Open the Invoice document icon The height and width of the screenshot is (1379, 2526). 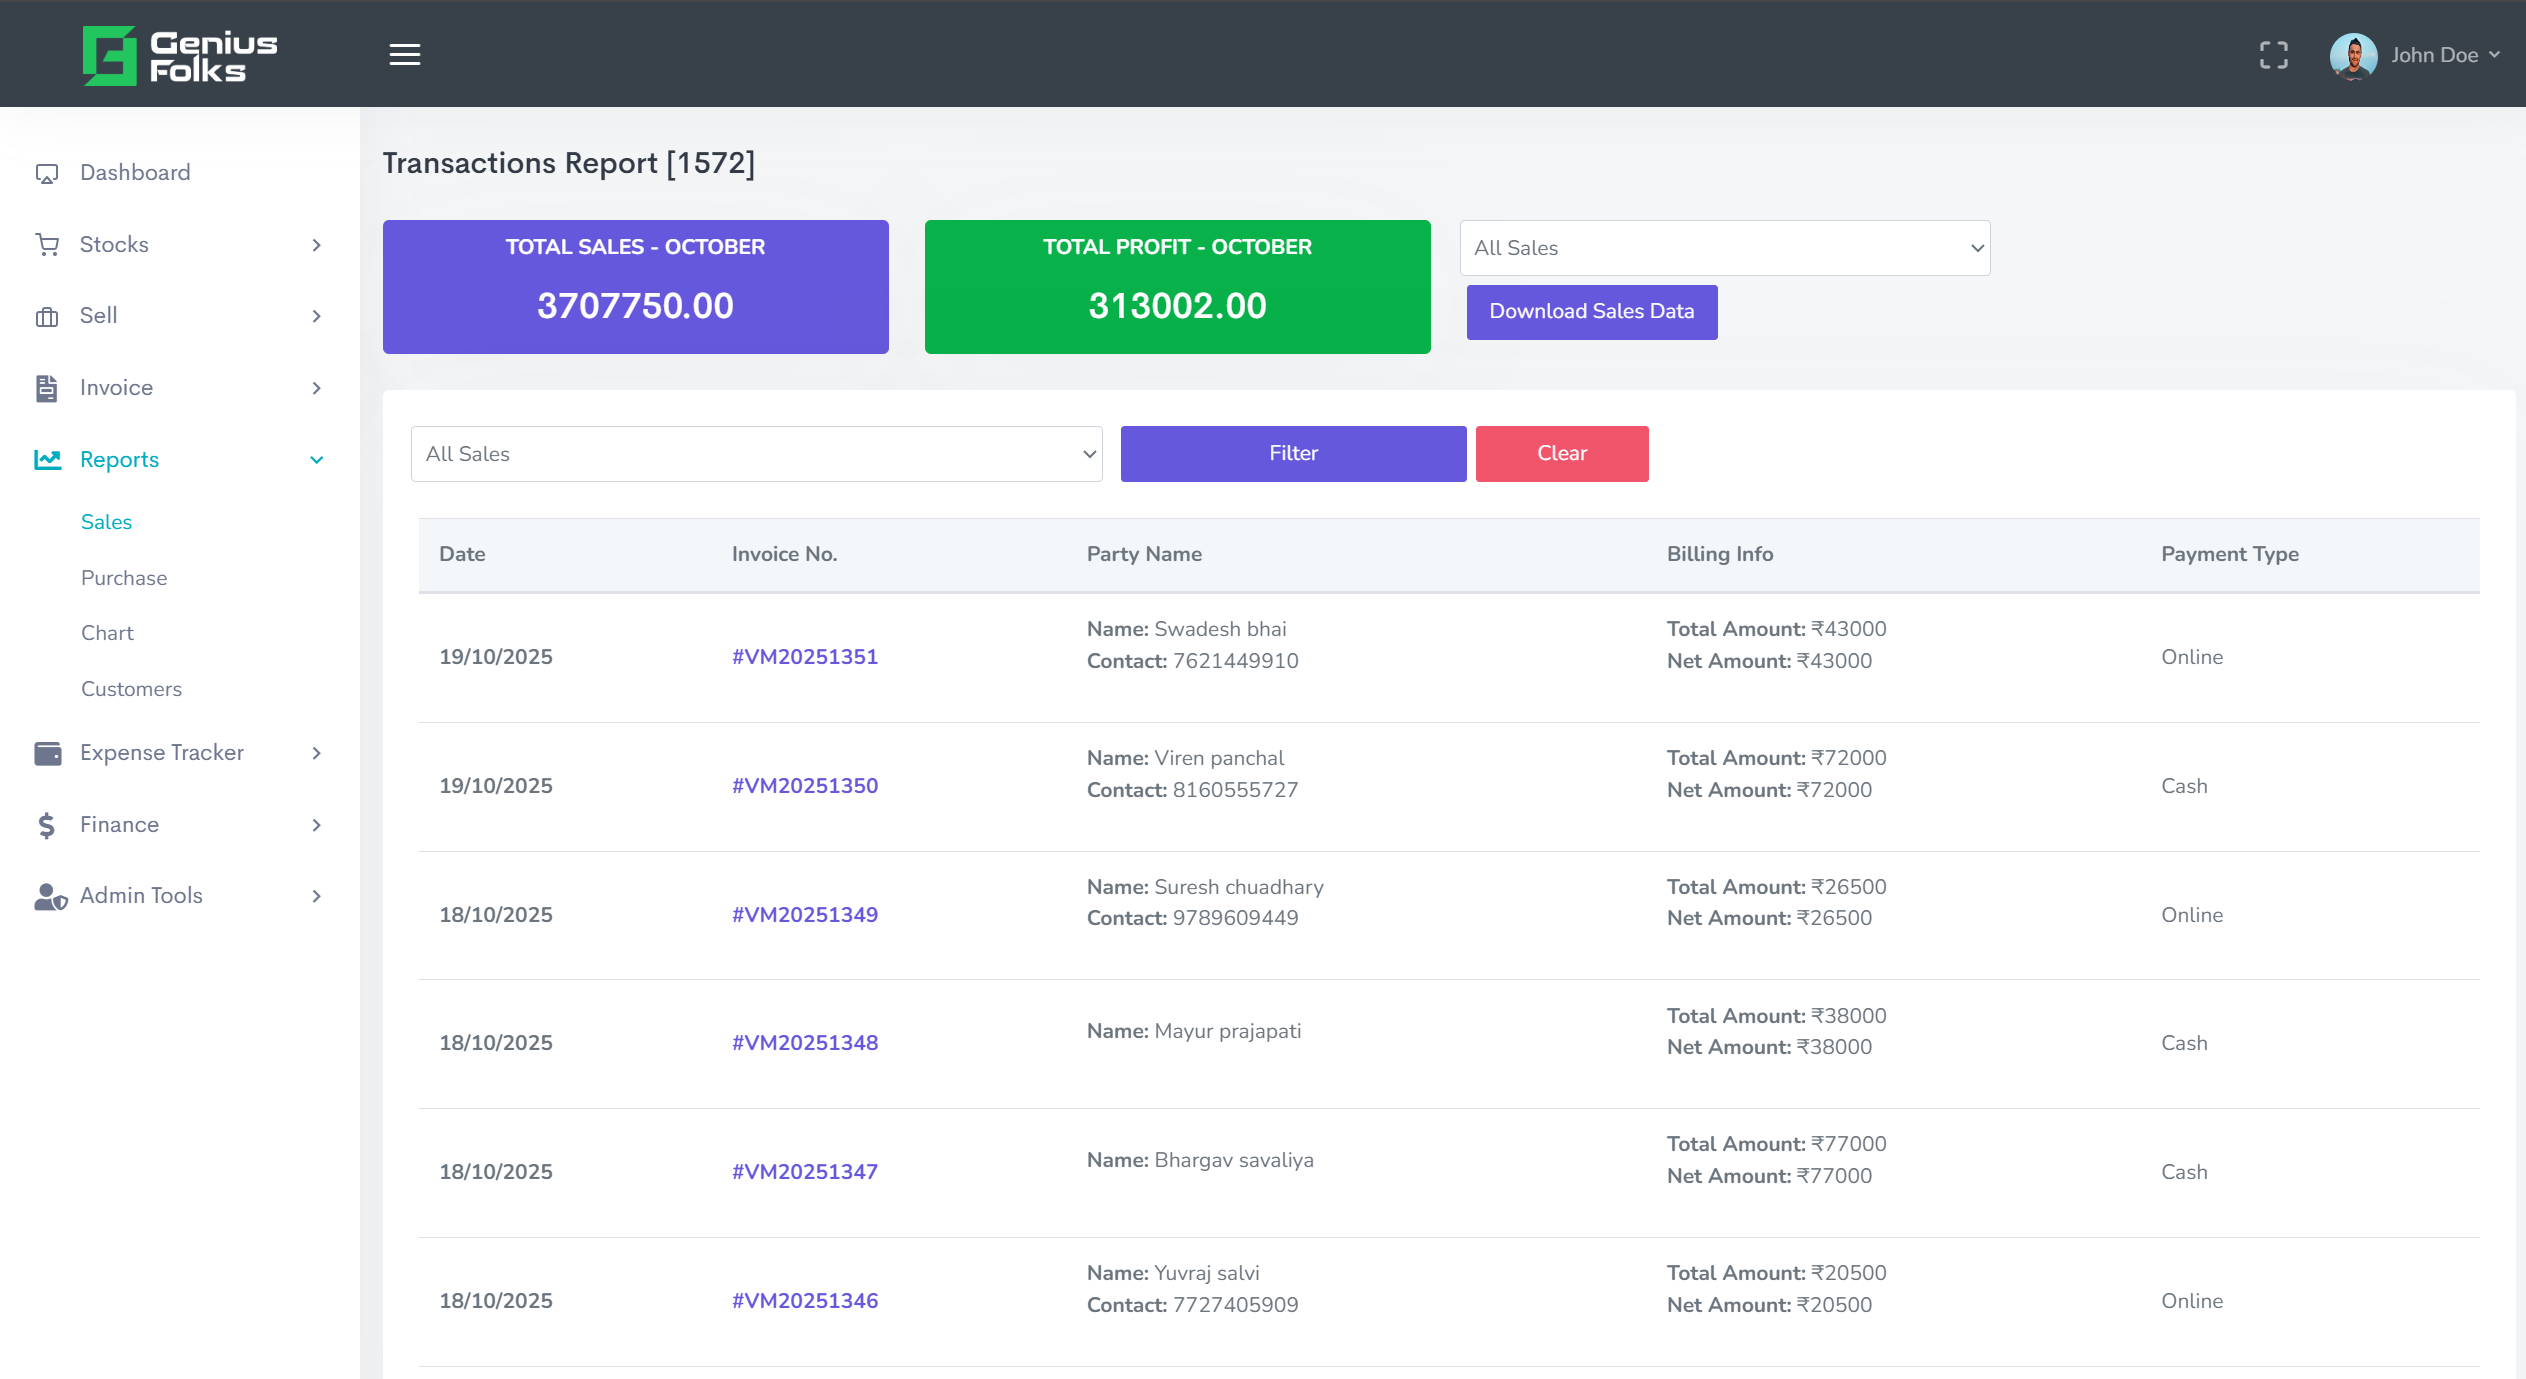[46, 388]
